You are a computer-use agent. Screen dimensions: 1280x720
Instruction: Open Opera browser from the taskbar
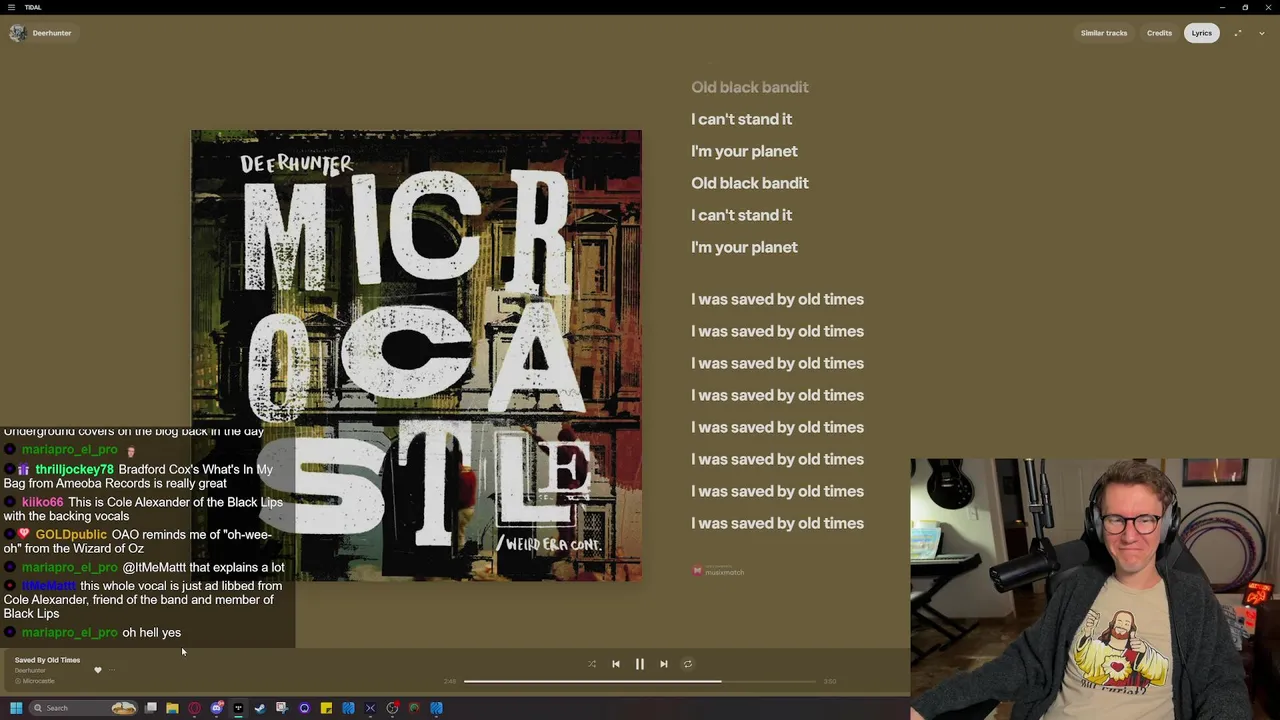tap(194, 708)
